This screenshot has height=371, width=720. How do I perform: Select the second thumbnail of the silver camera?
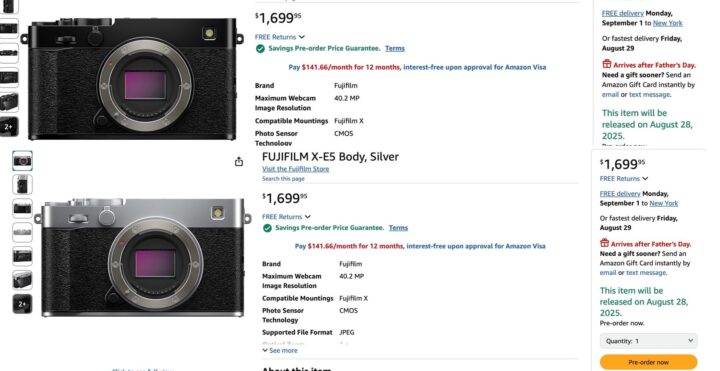[22, 185]
